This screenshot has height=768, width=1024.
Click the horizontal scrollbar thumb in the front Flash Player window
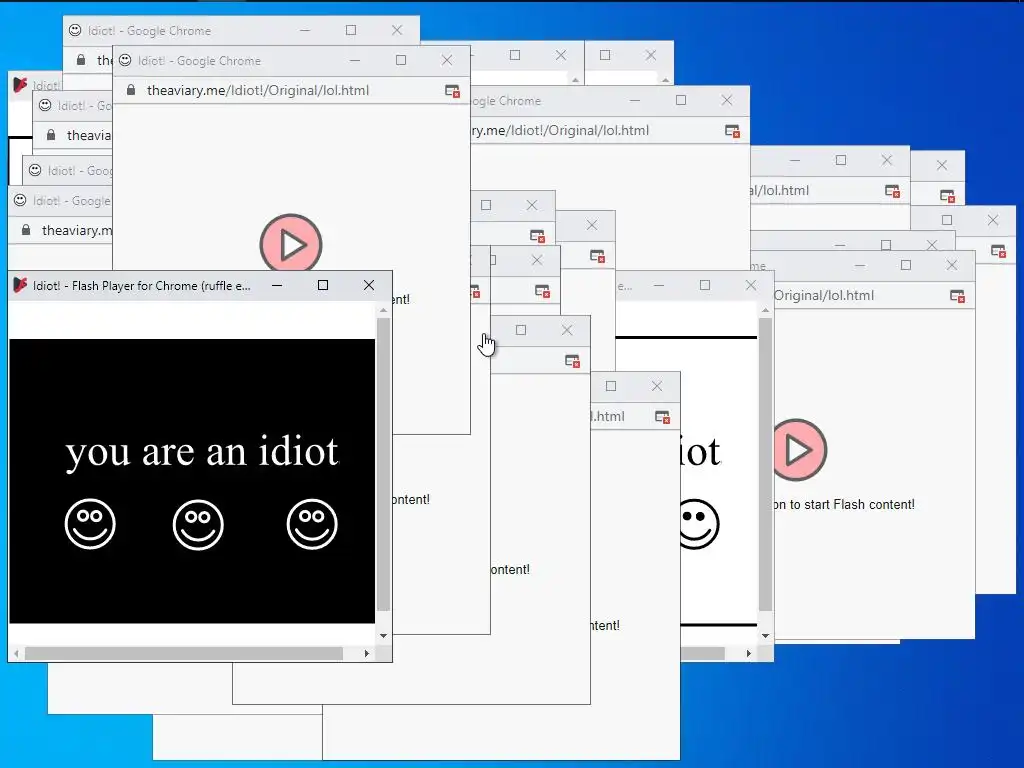[184, 653]
